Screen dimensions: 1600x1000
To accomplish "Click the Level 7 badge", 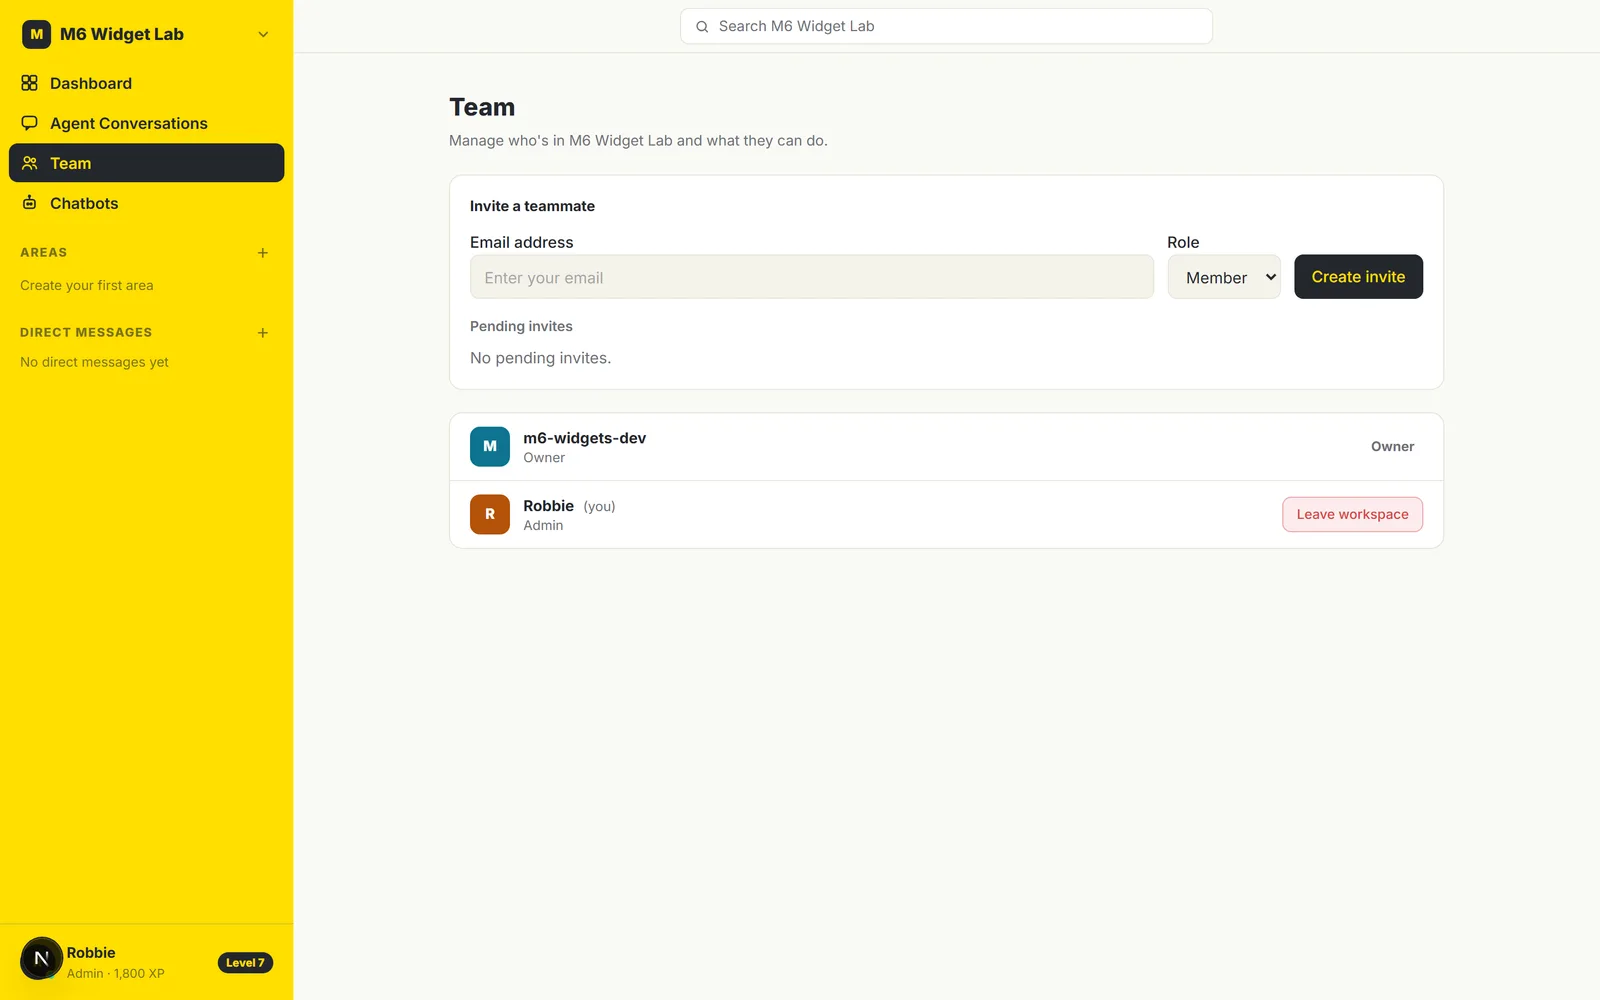I will [x=245, y=963].
